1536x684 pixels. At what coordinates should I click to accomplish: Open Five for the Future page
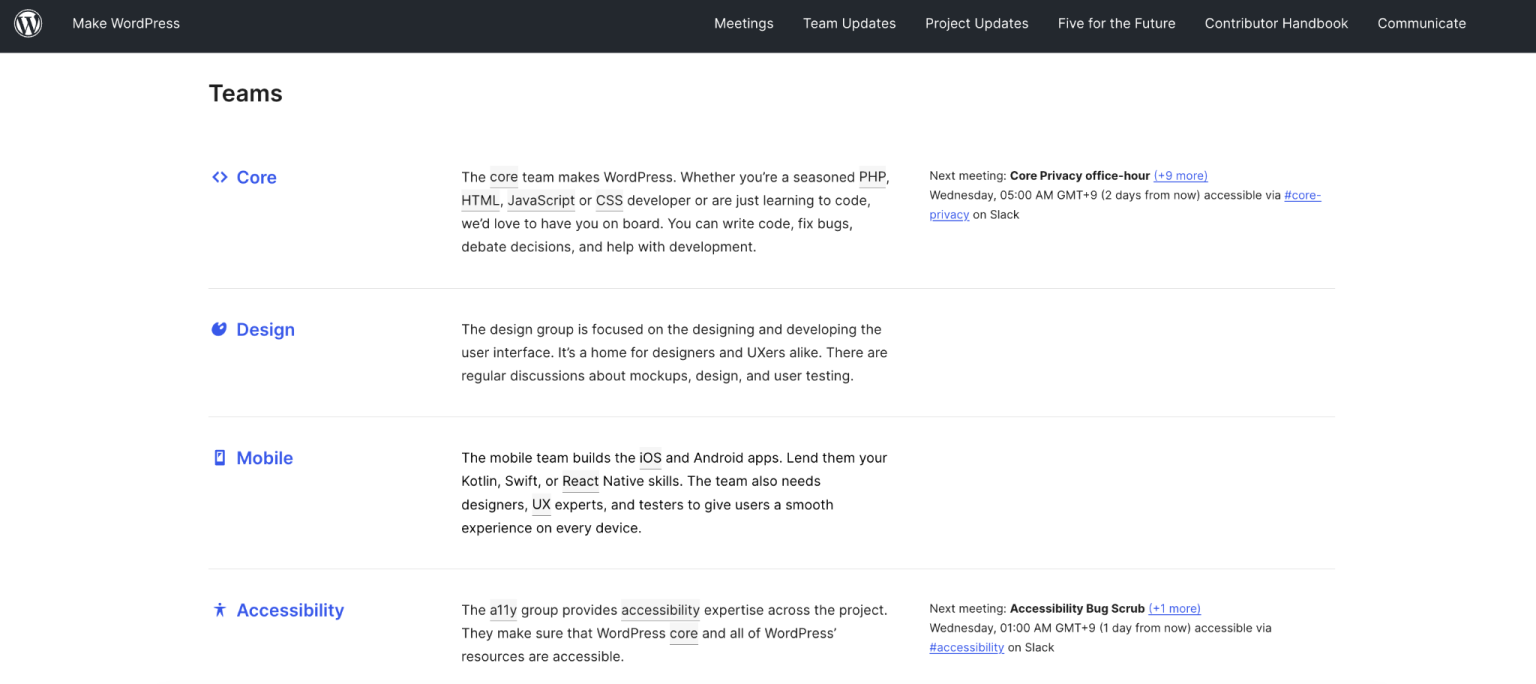click(x=1117, y=23)
